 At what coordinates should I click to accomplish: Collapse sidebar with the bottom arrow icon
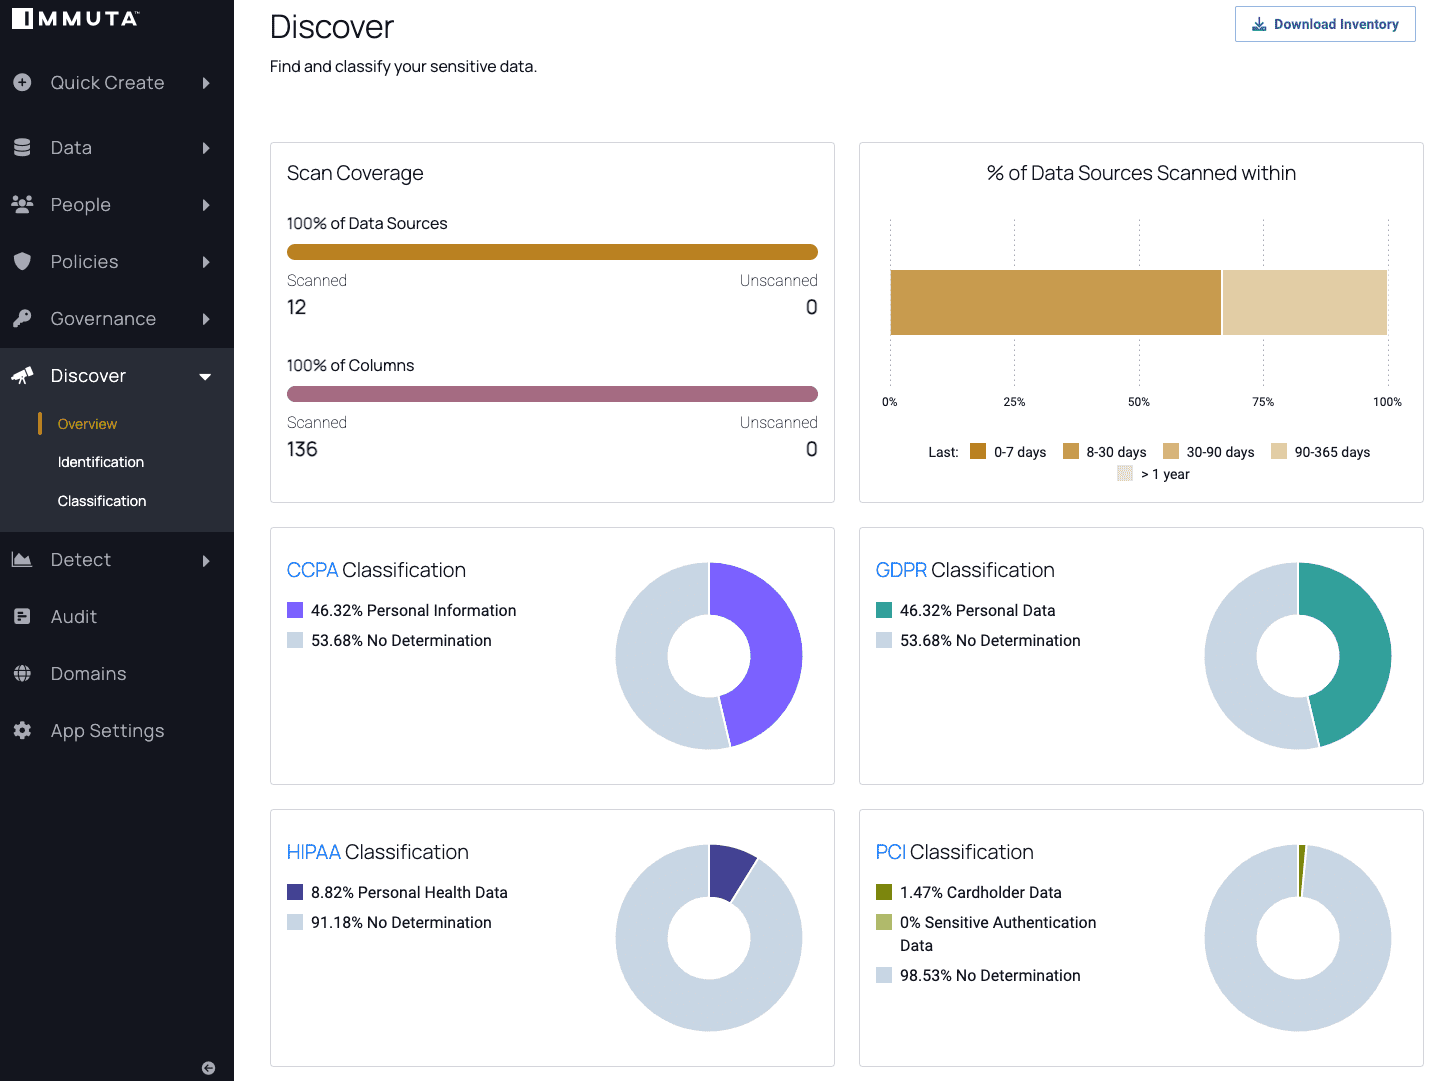[x=208, y=1068]
